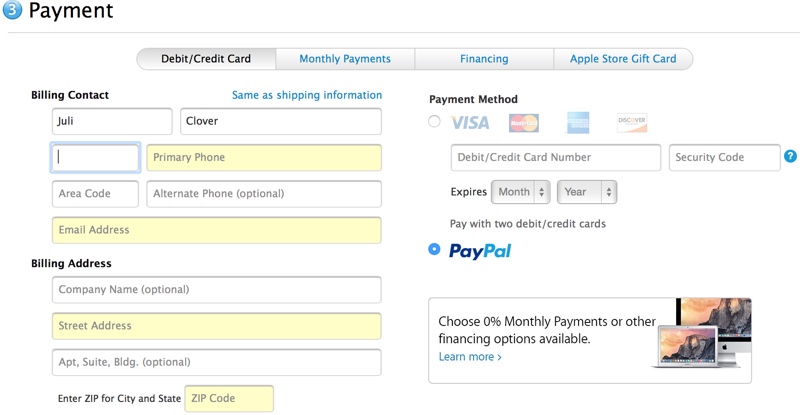Image resolution: width=800 pixels, height=415 pixels.
Task: Click the Learn more link
Action: tap(470, 357)
